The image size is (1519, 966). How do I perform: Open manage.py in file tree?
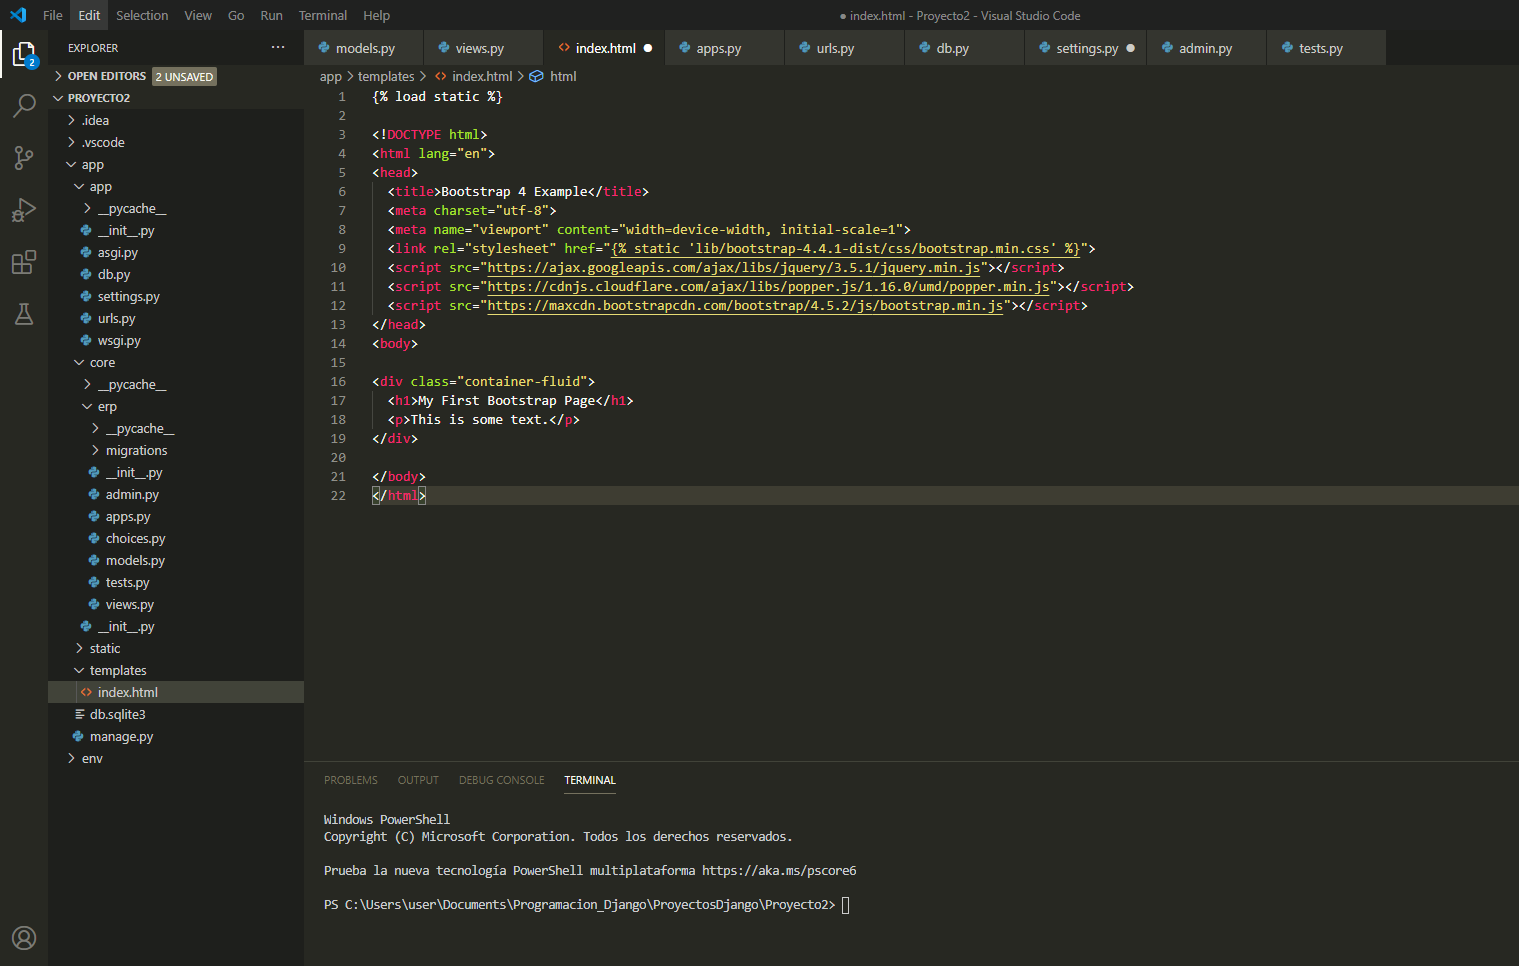coord(176,736)
